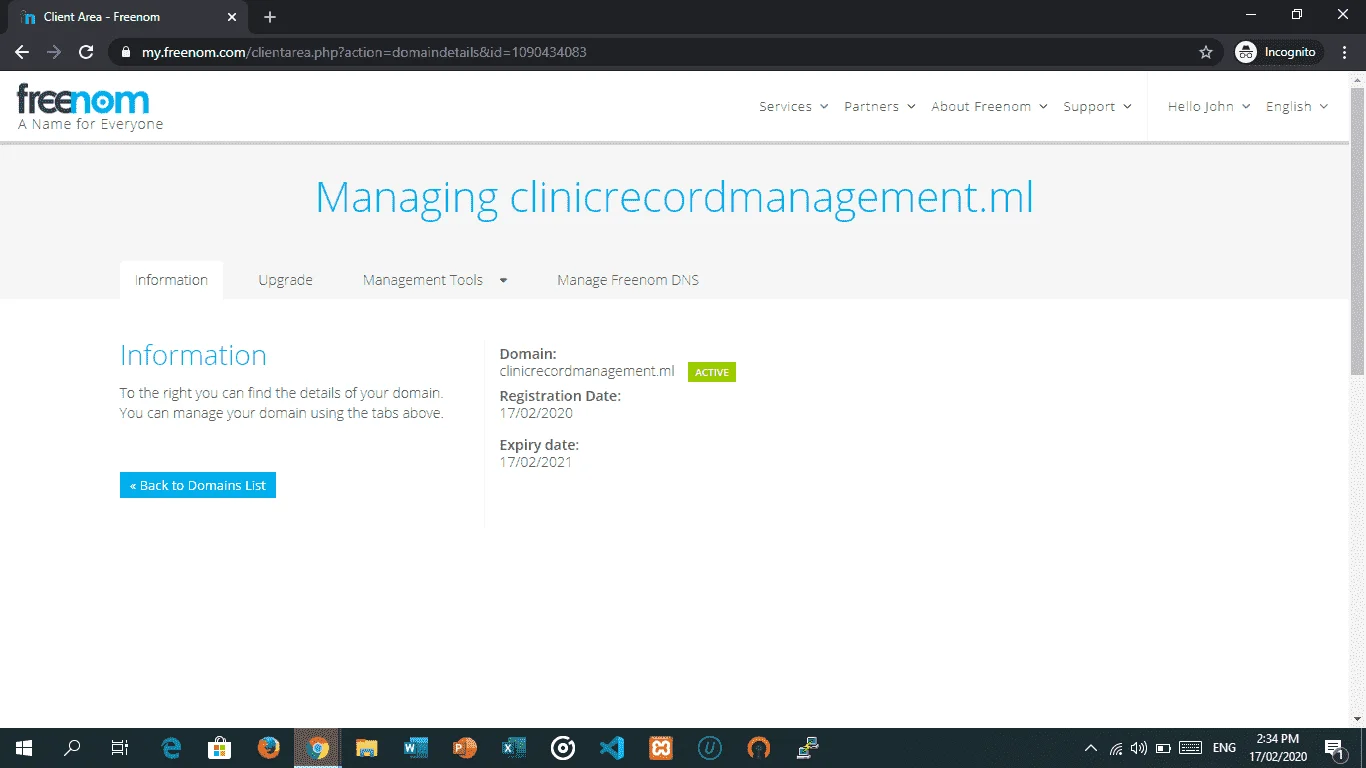Click the registration date 17/02/2020

click(536, 413)
